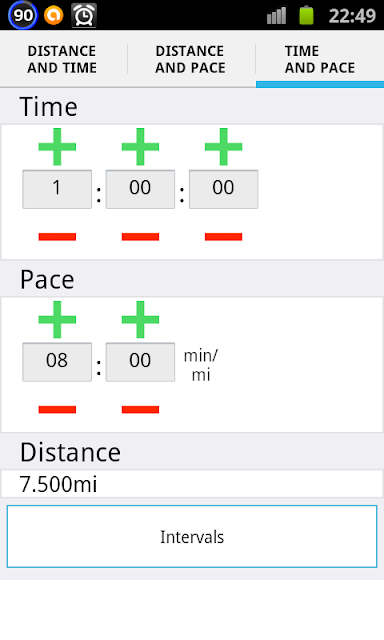Increase the Pace minutes with green plus
This screenshot has width=384, height=640.
pos(57,320)
